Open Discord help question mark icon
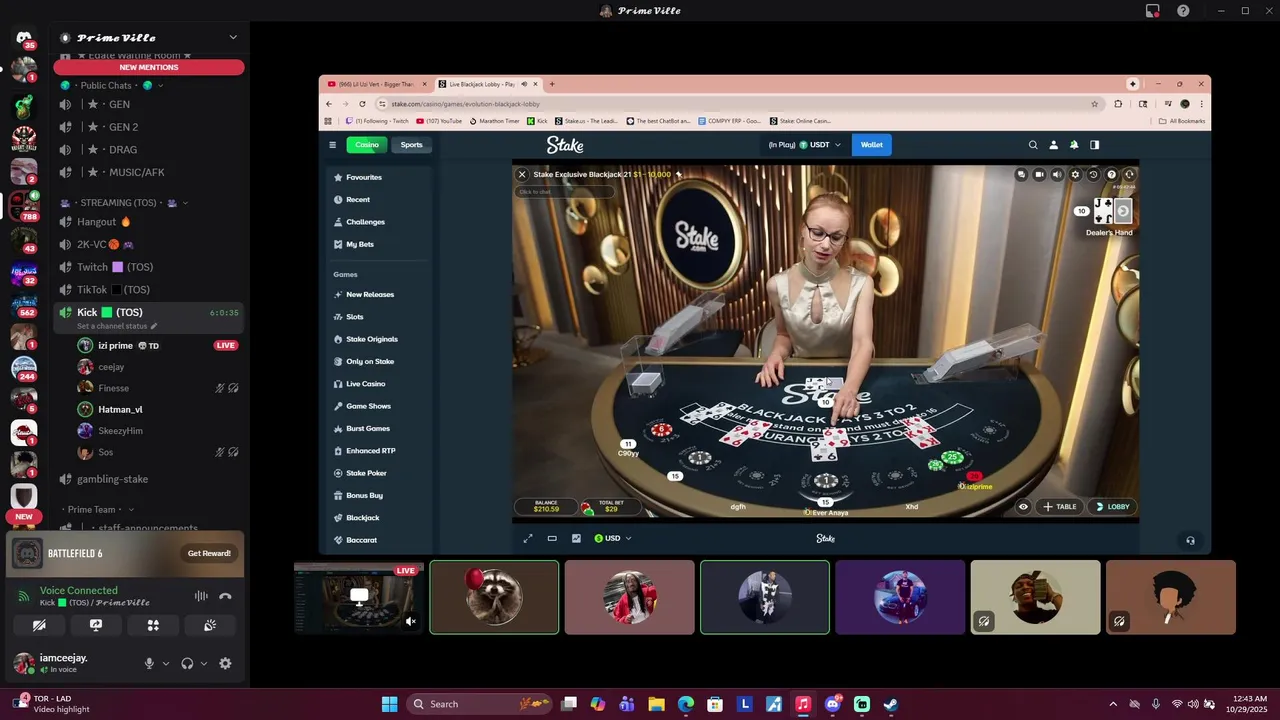Image resolution: width=1280 pixels, height=720 pixels. click(1183, 10)
